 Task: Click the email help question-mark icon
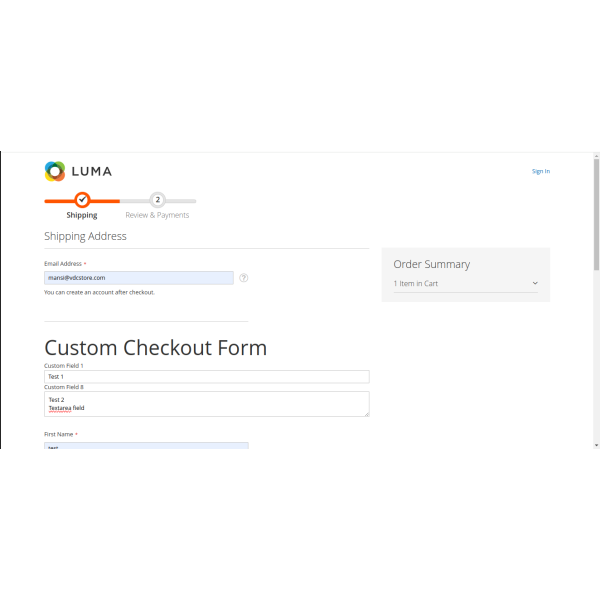[x=244, y=278]
